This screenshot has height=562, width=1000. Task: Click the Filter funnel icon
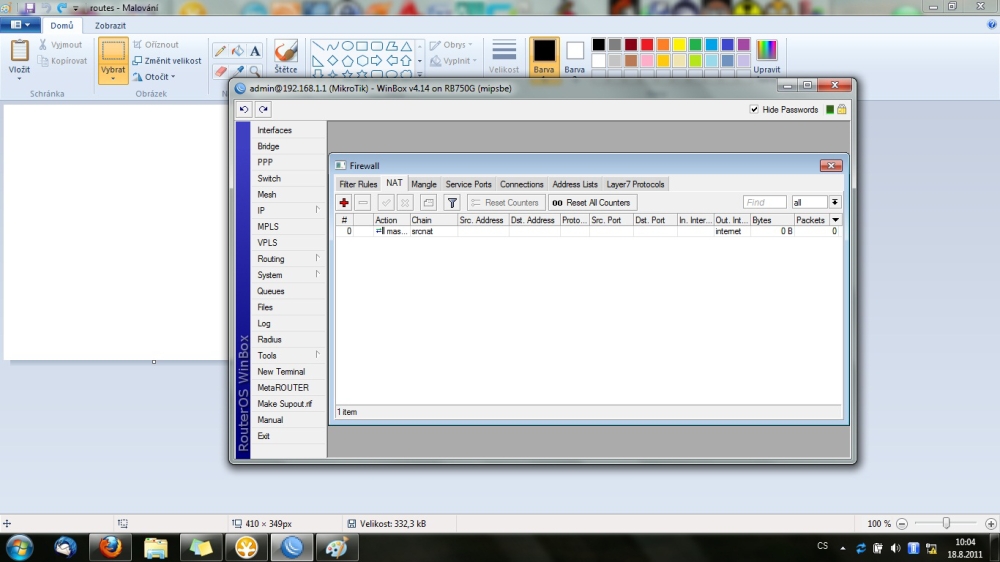point(452,203)
